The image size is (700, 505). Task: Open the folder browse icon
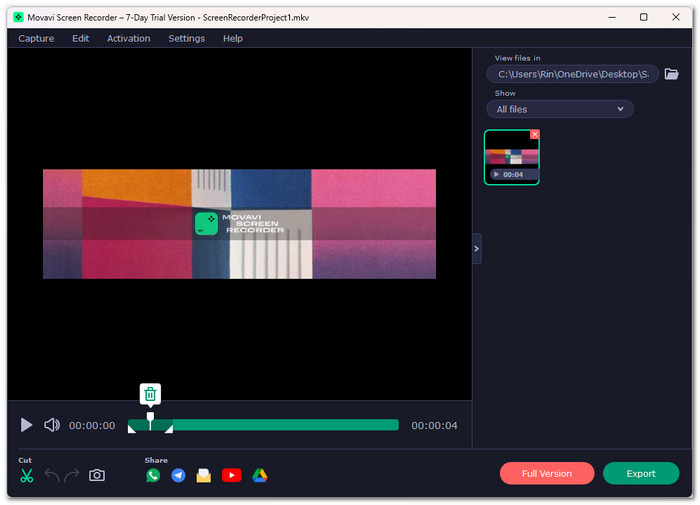point(671,74)
